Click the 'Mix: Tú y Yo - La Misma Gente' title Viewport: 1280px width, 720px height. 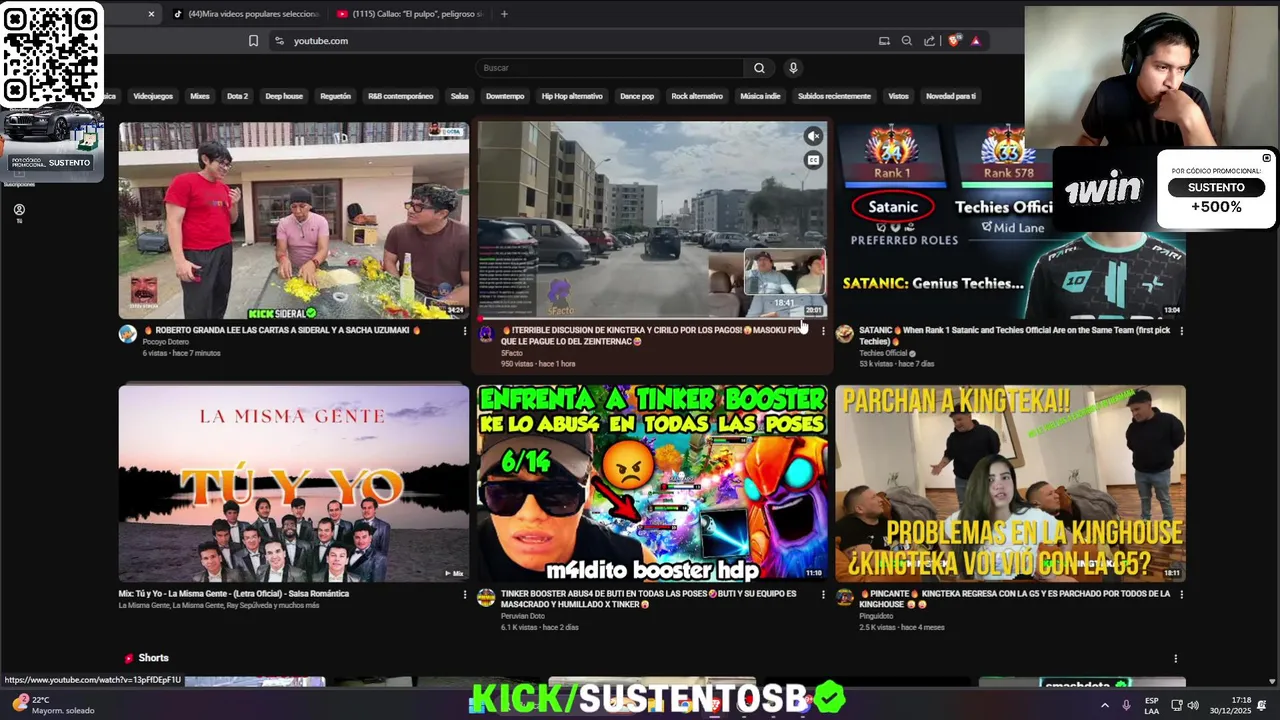click(x=234, y=594)
